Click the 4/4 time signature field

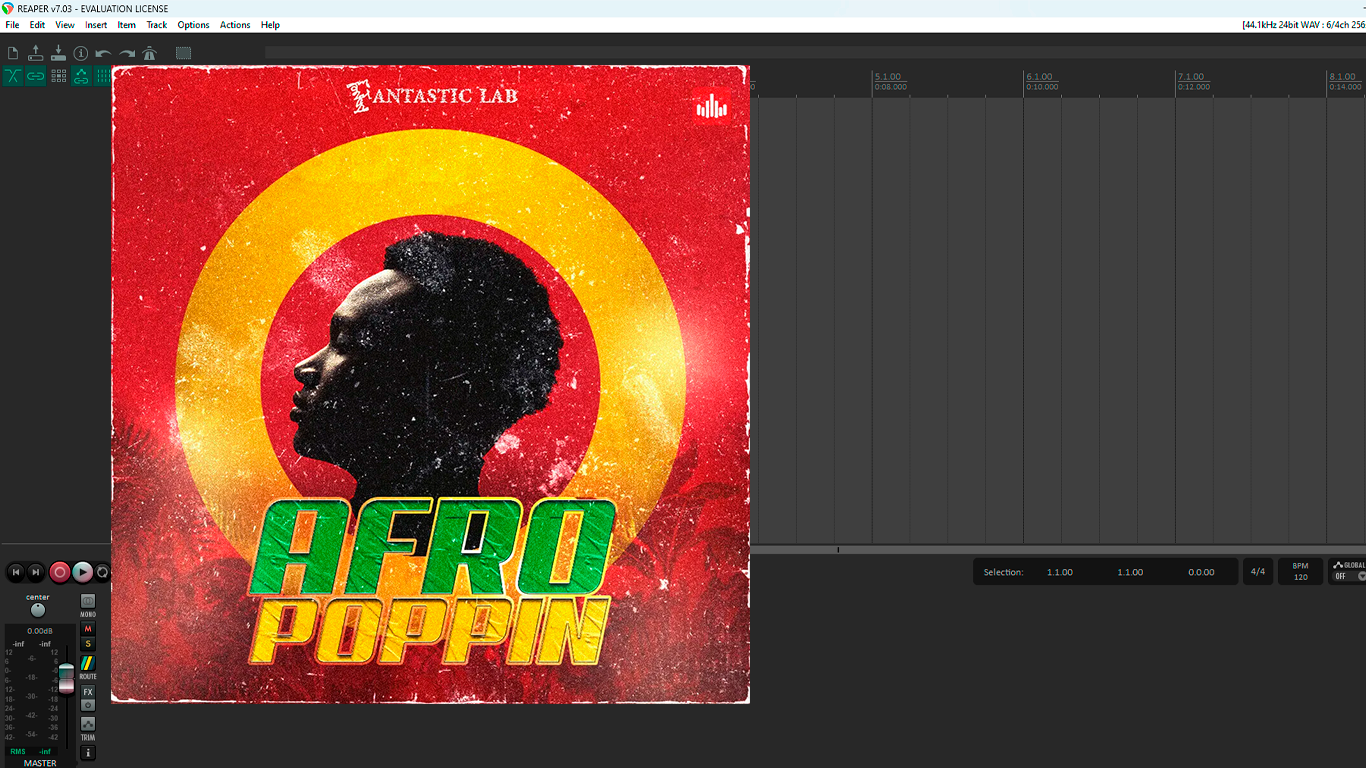pos(1258,572)
